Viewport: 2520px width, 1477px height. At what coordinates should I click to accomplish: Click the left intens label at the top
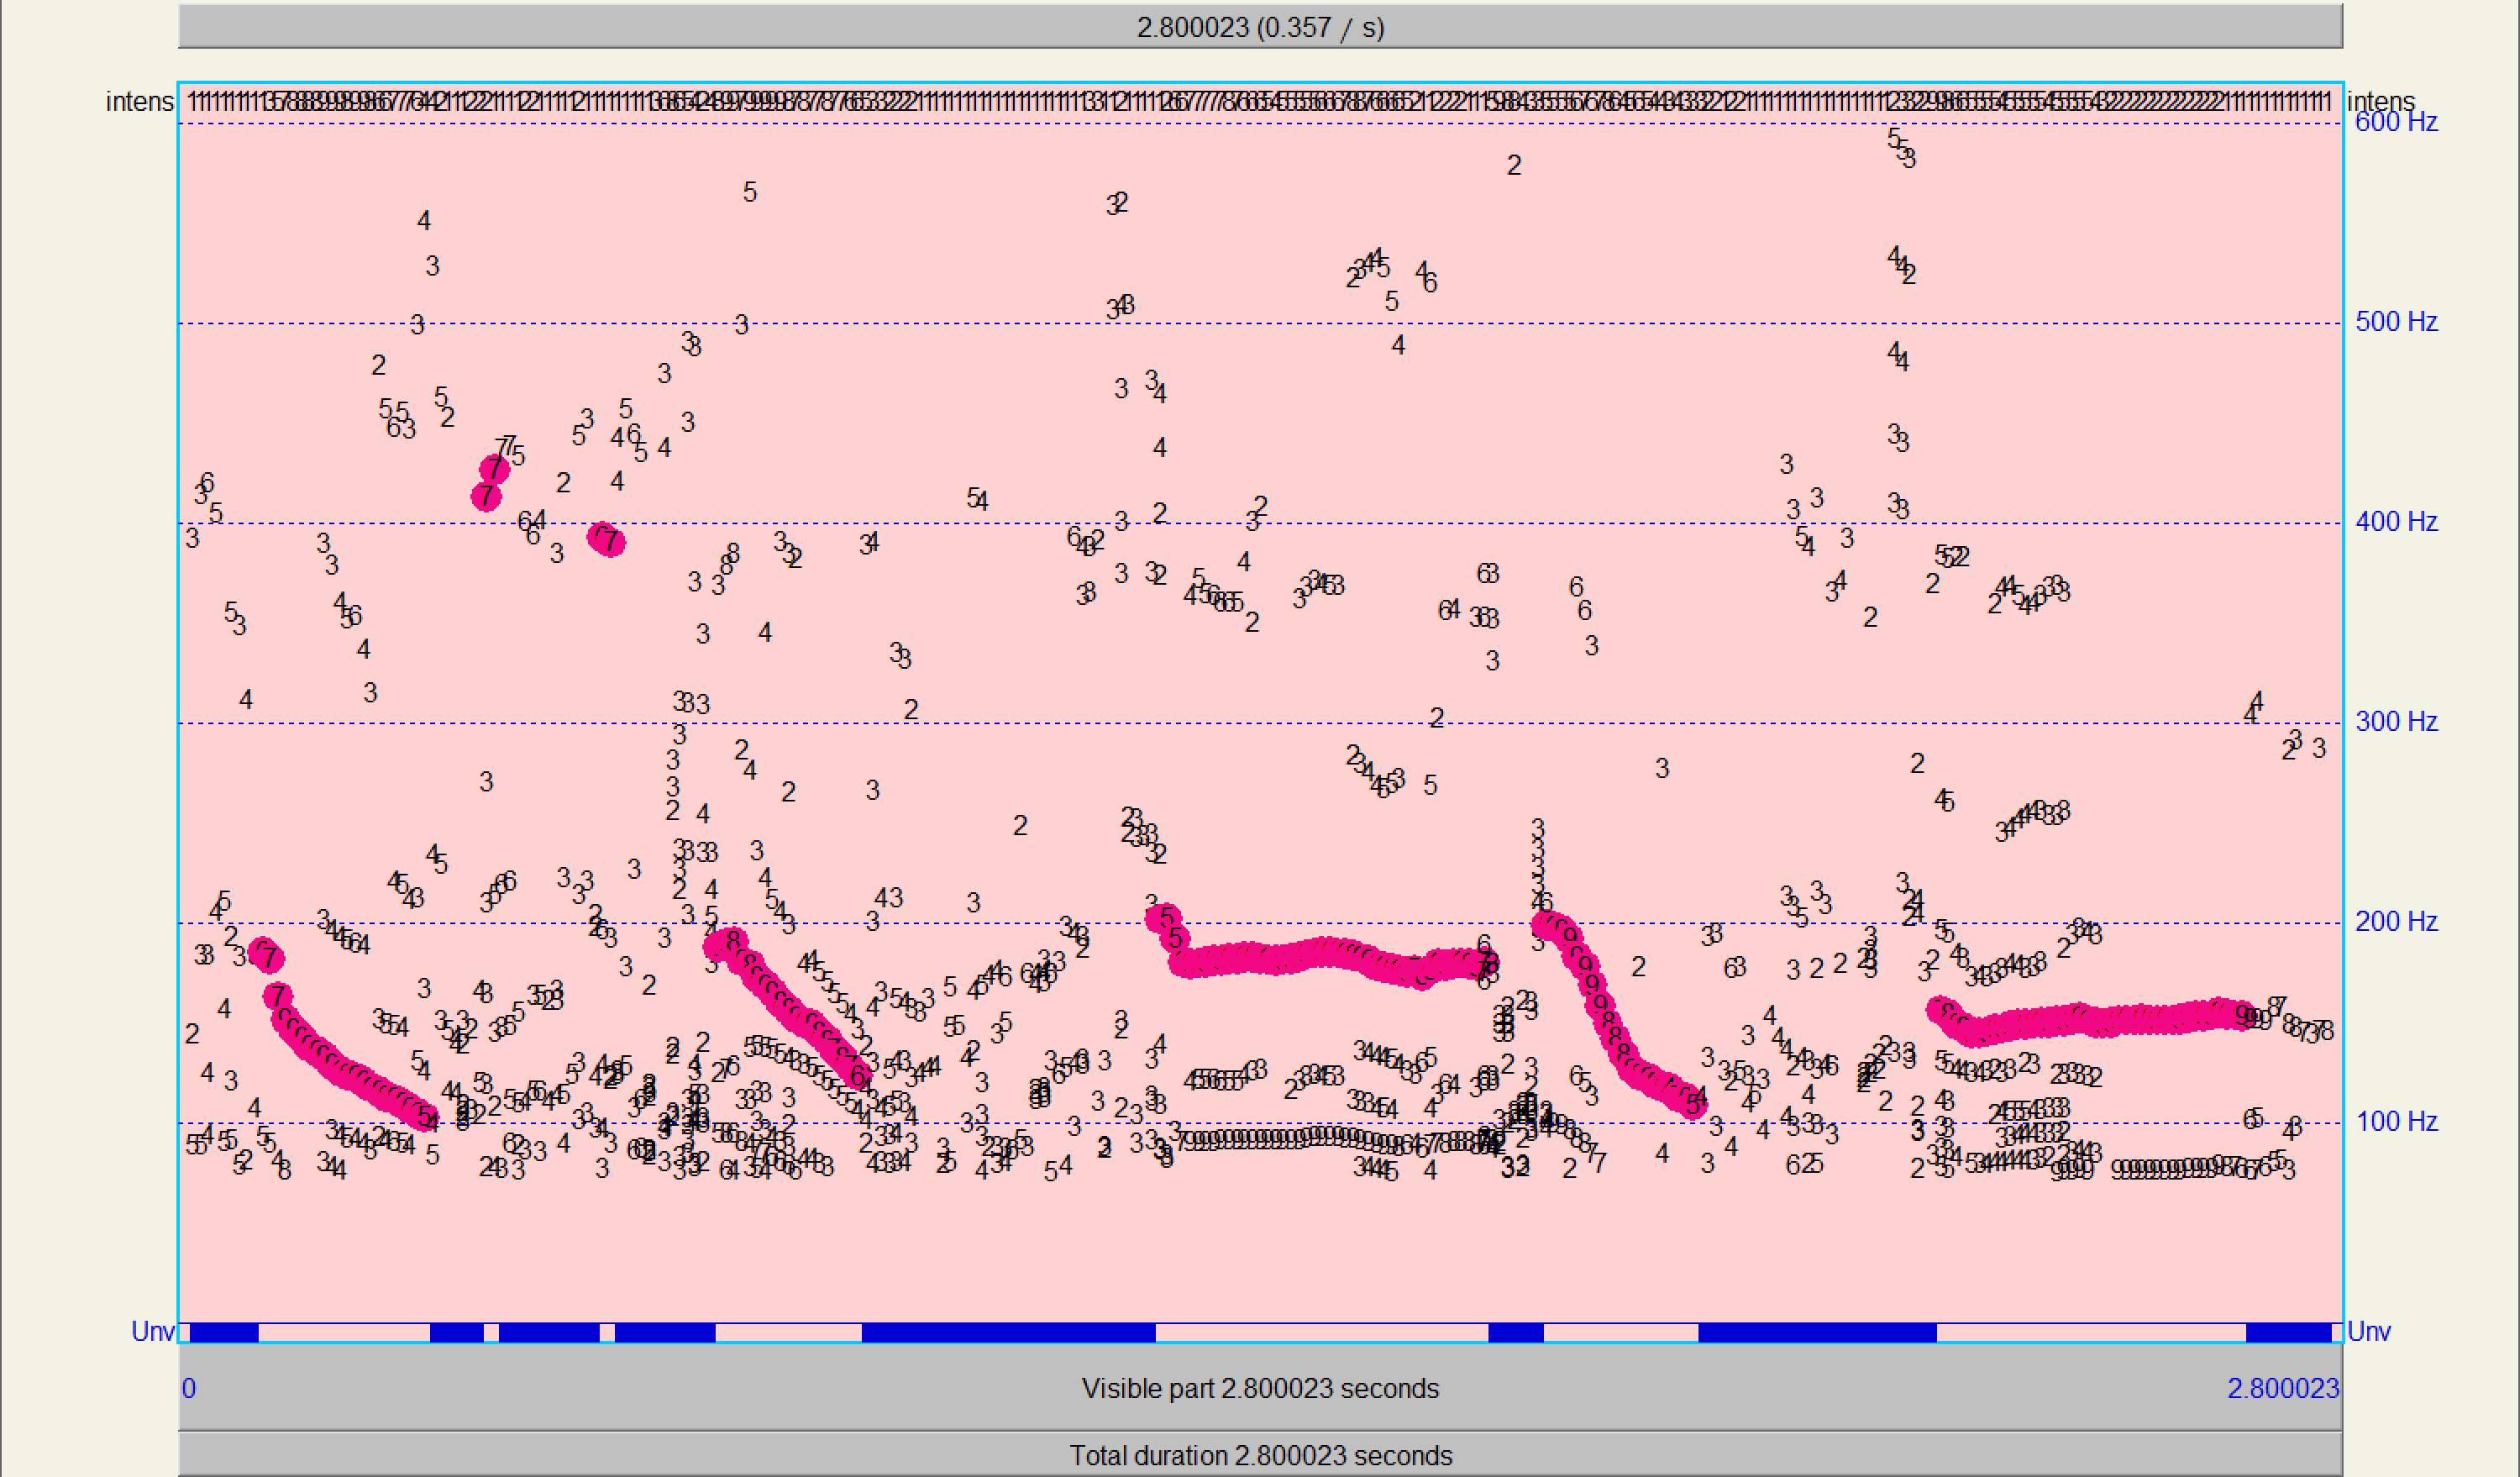[140, 102]
